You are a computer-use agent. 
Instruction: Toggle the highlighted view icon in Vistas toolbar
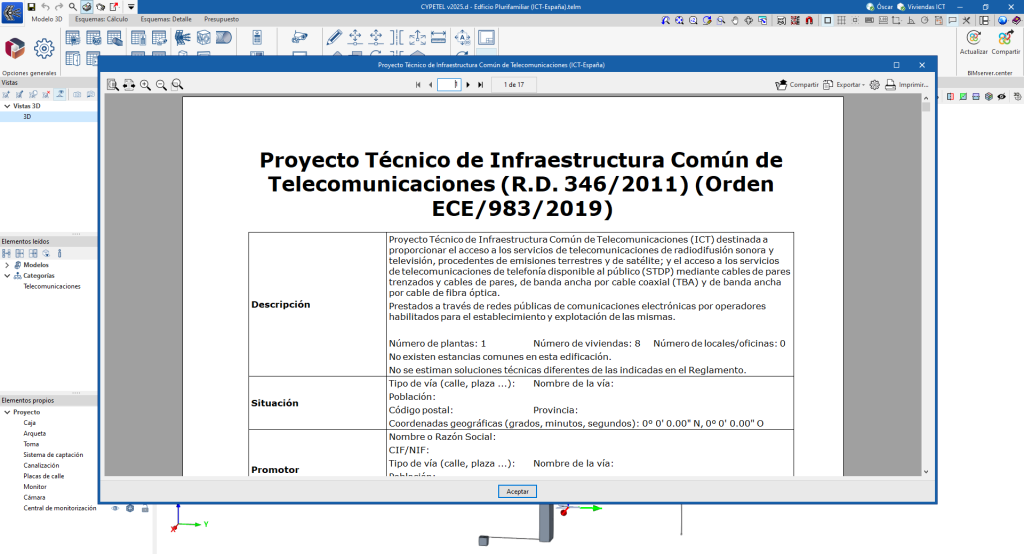coord(60,95)
